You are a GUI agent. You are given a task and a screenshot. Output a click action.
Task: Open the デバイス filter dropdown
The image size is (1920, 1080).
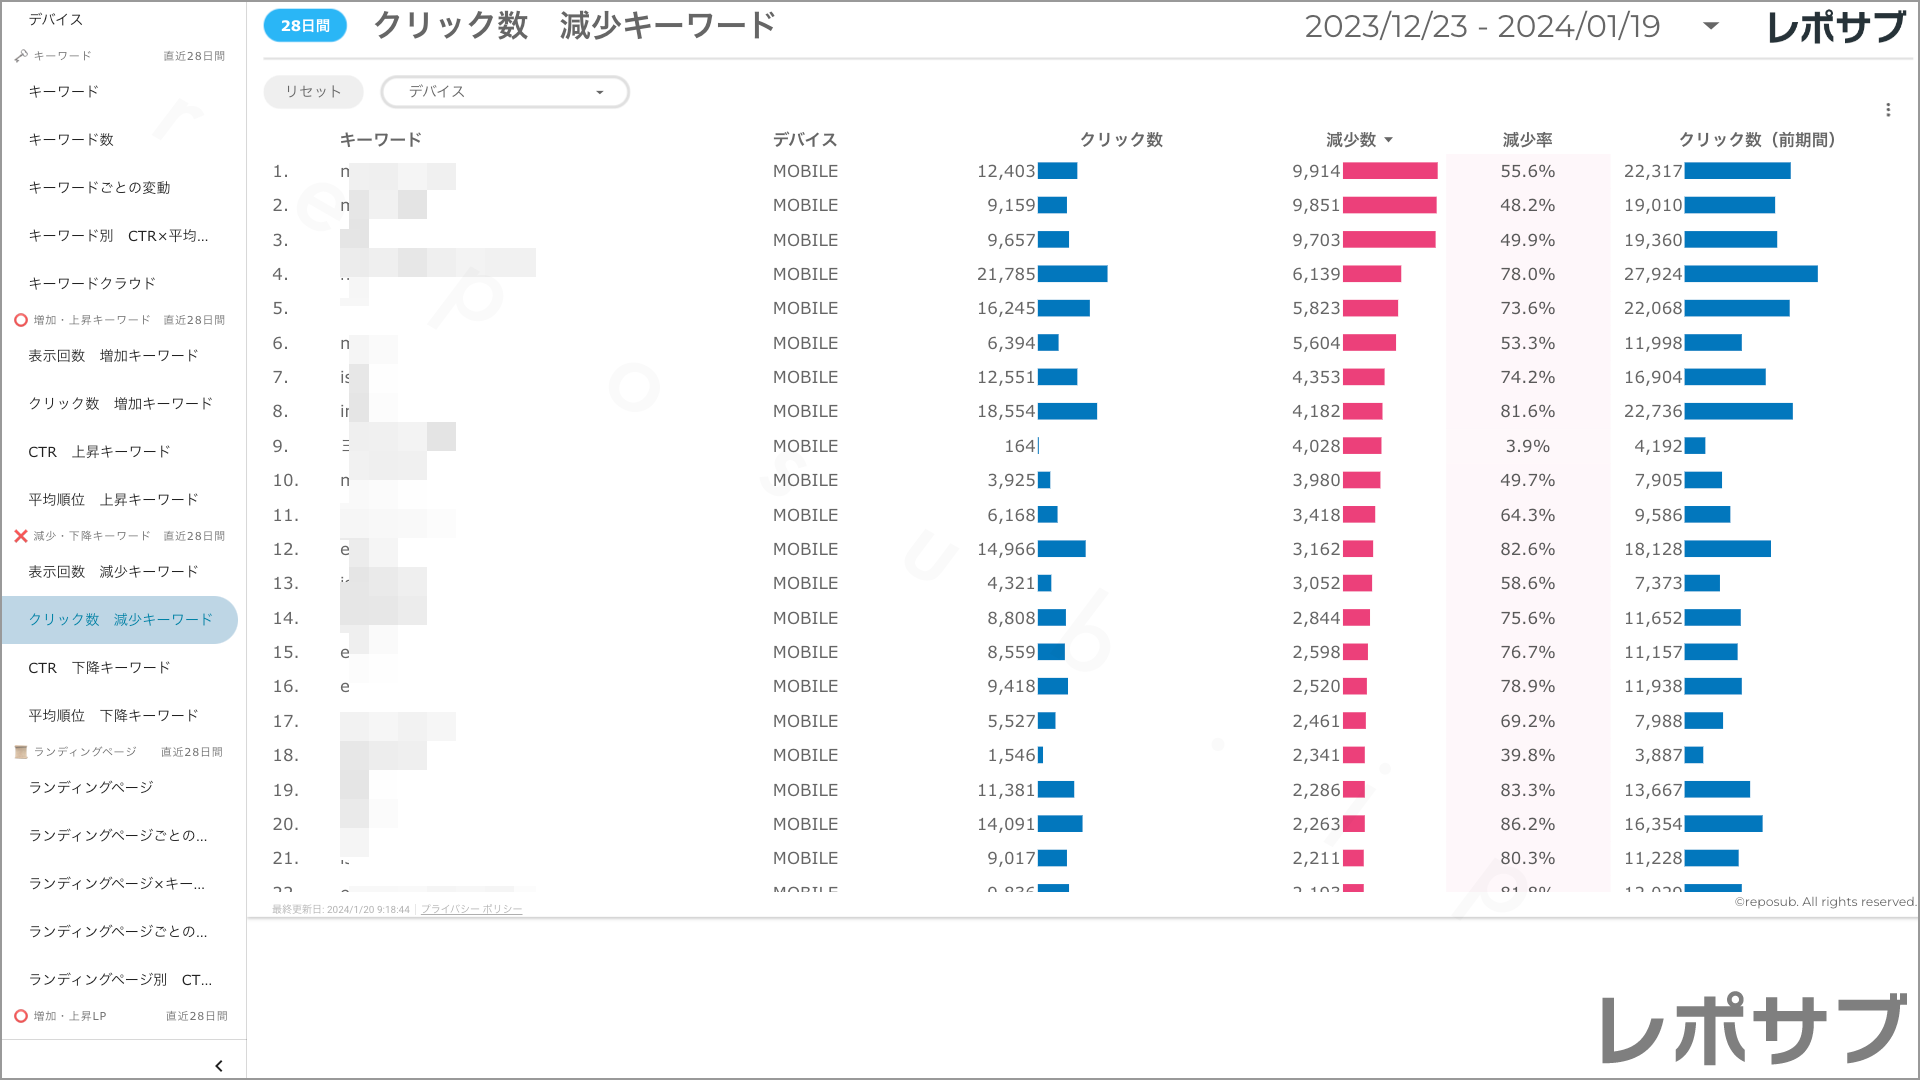coord(505,92)
